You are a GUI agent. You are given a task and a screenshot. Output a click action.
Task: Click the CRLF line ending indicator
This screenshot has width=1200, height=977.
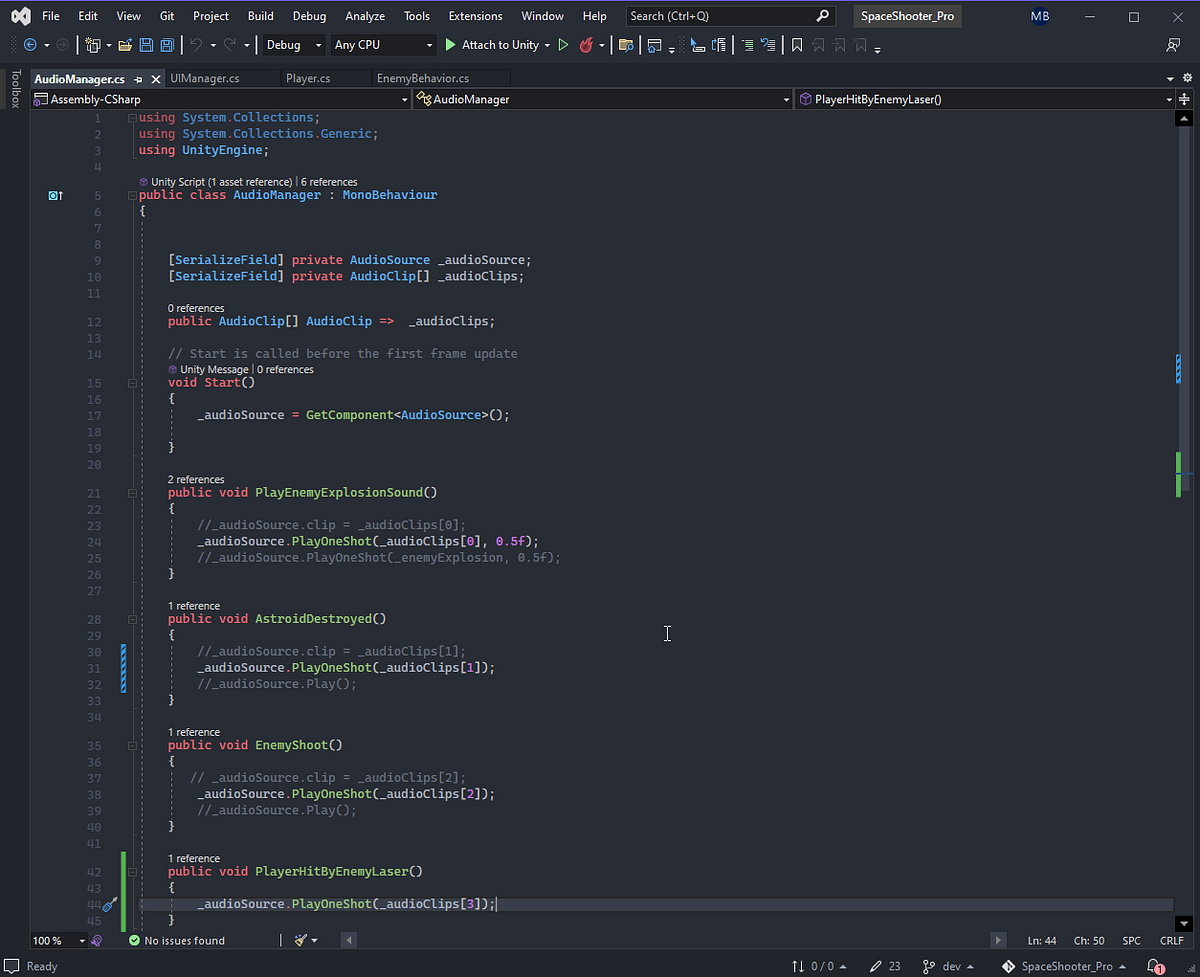point(1172,940)
